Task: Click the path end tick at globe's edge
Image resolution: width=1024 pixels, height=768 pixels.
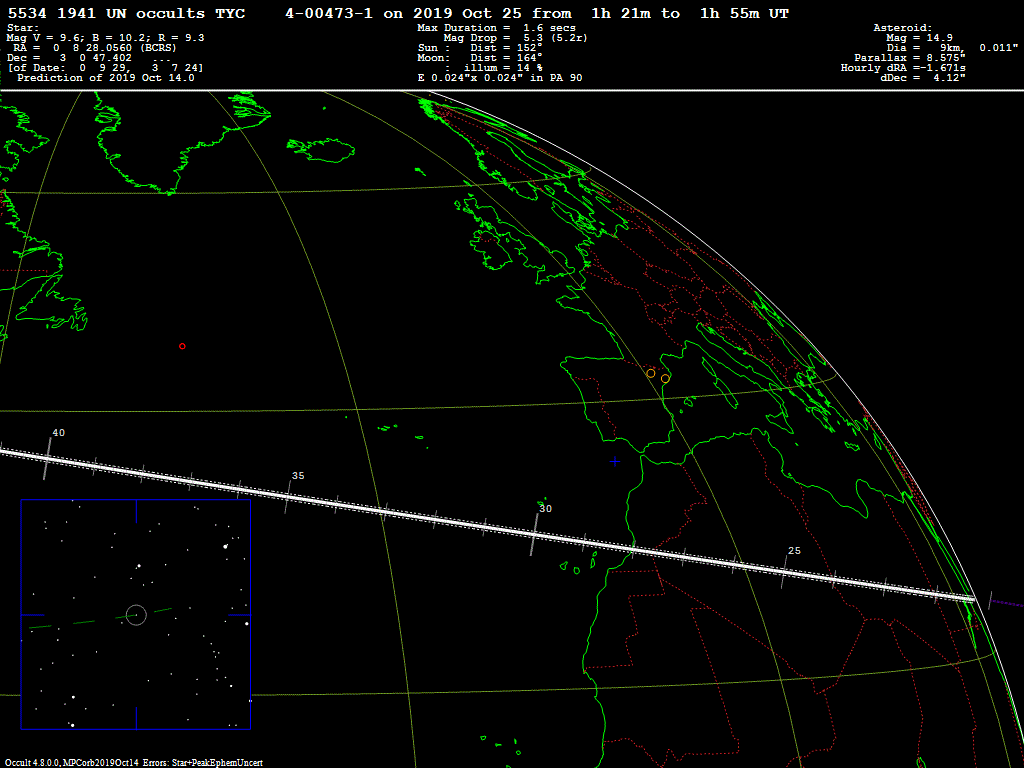Action: (x=989, y=600)
